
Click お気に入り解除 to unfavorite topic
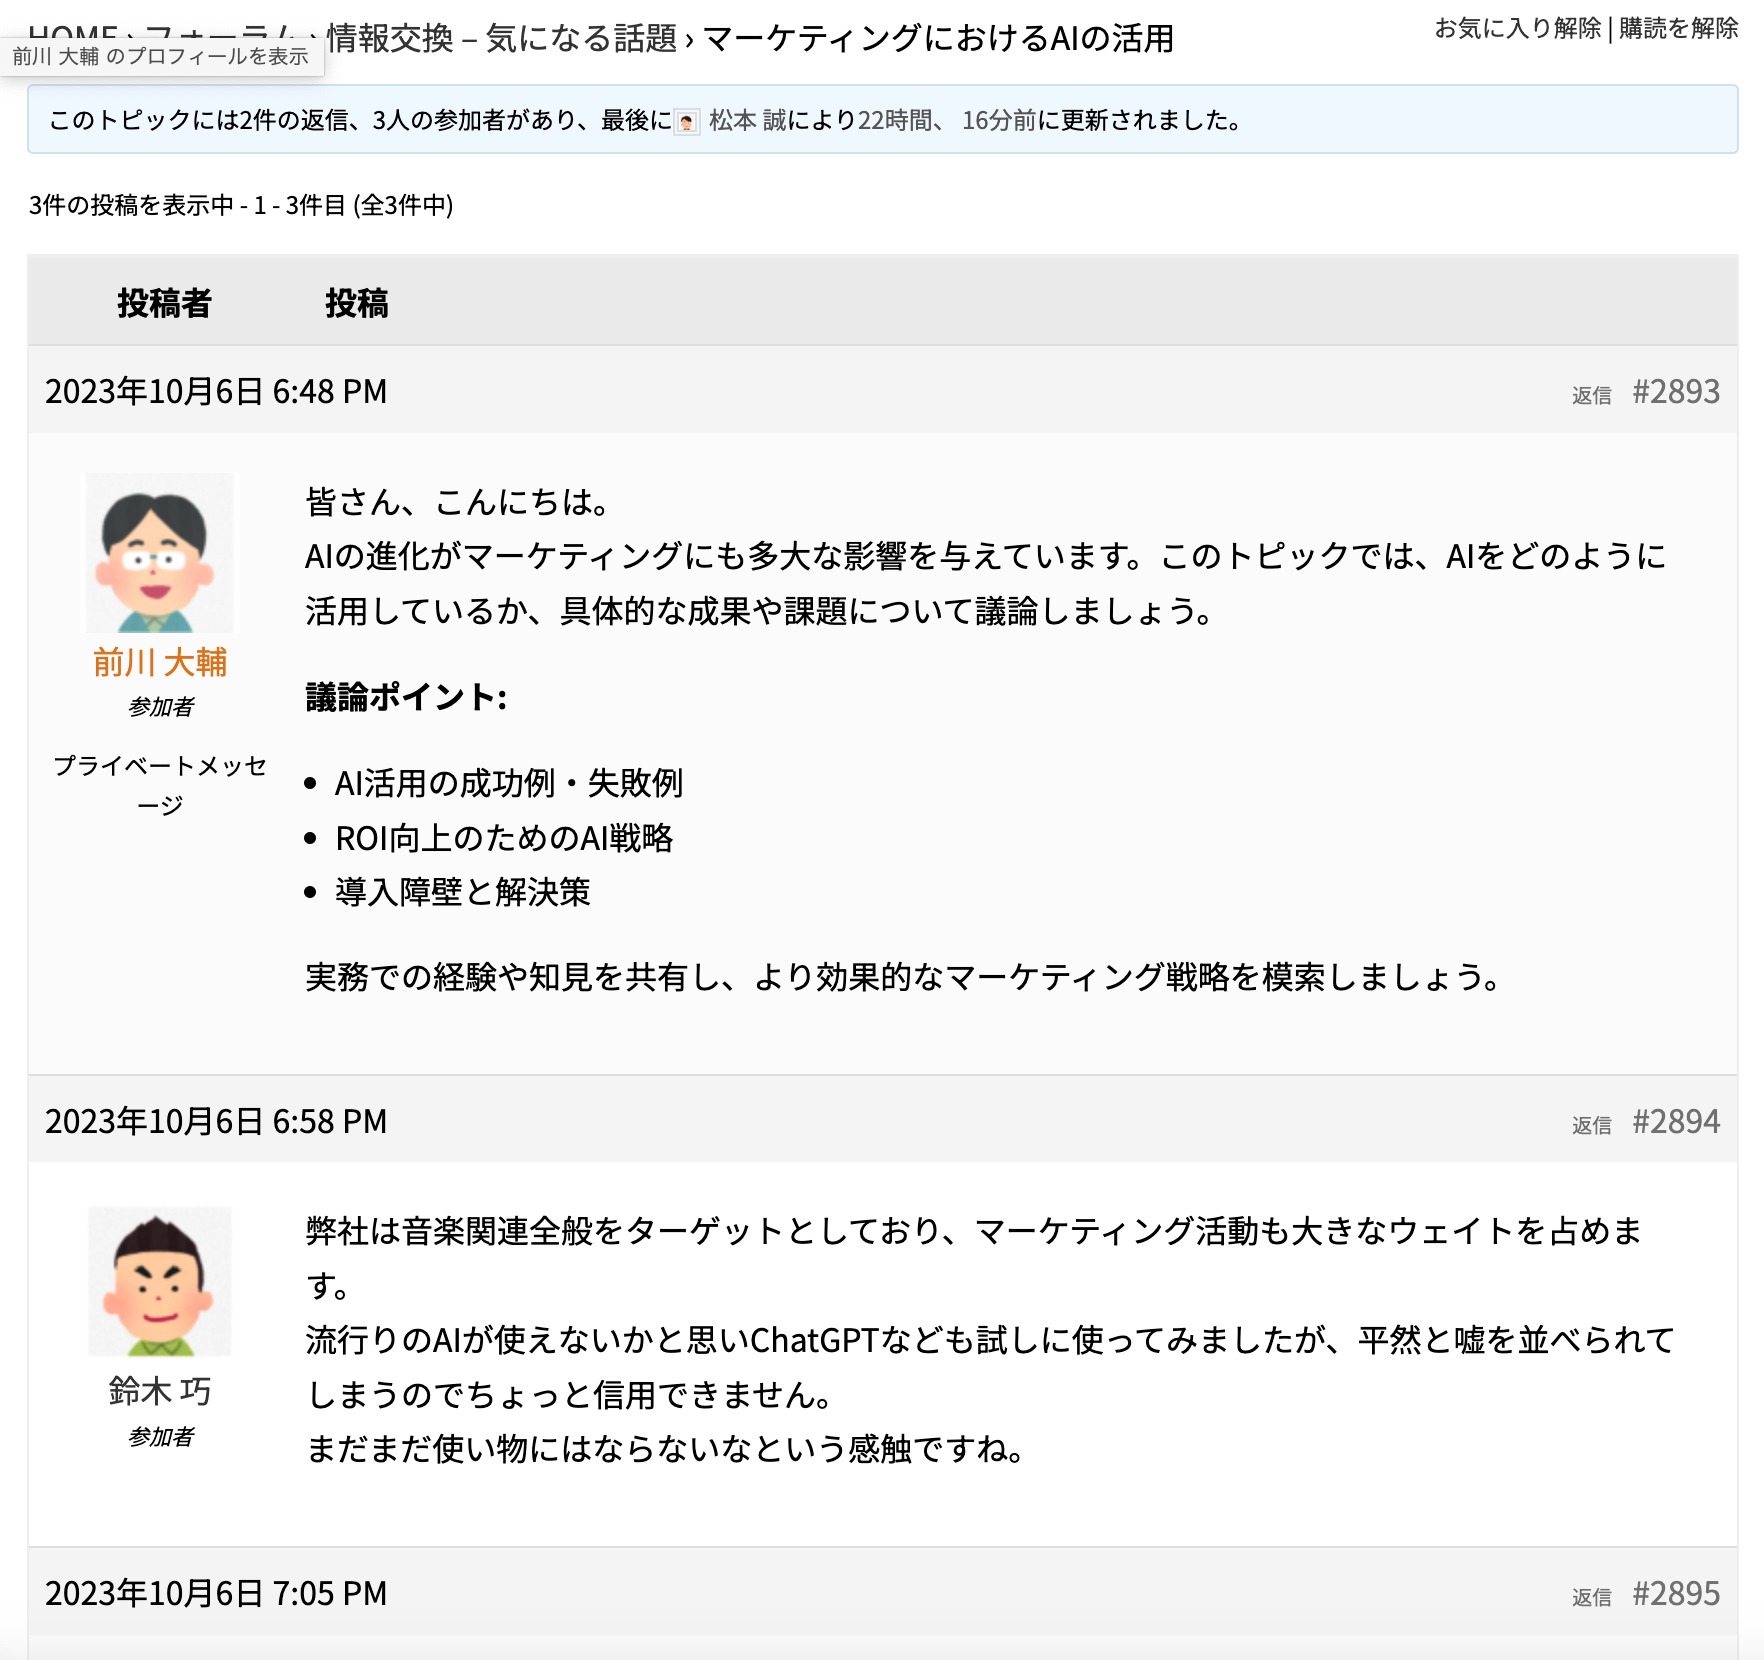(1517, 28)
